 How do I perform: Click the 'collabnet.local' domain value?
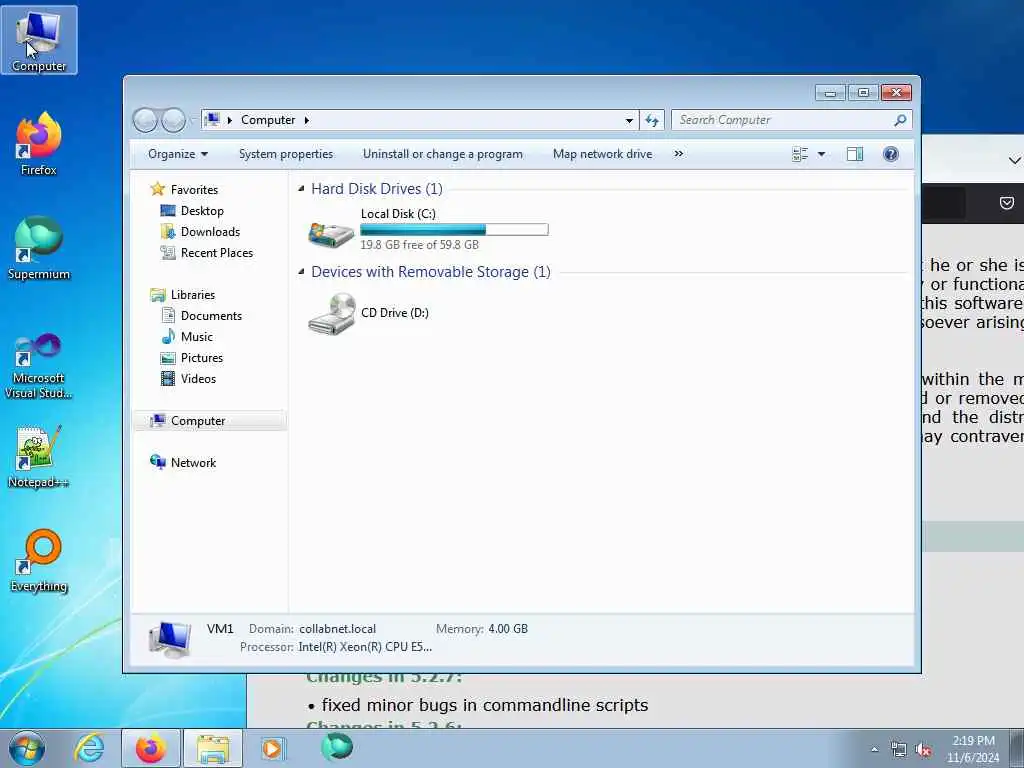click(x=338, y=629)
